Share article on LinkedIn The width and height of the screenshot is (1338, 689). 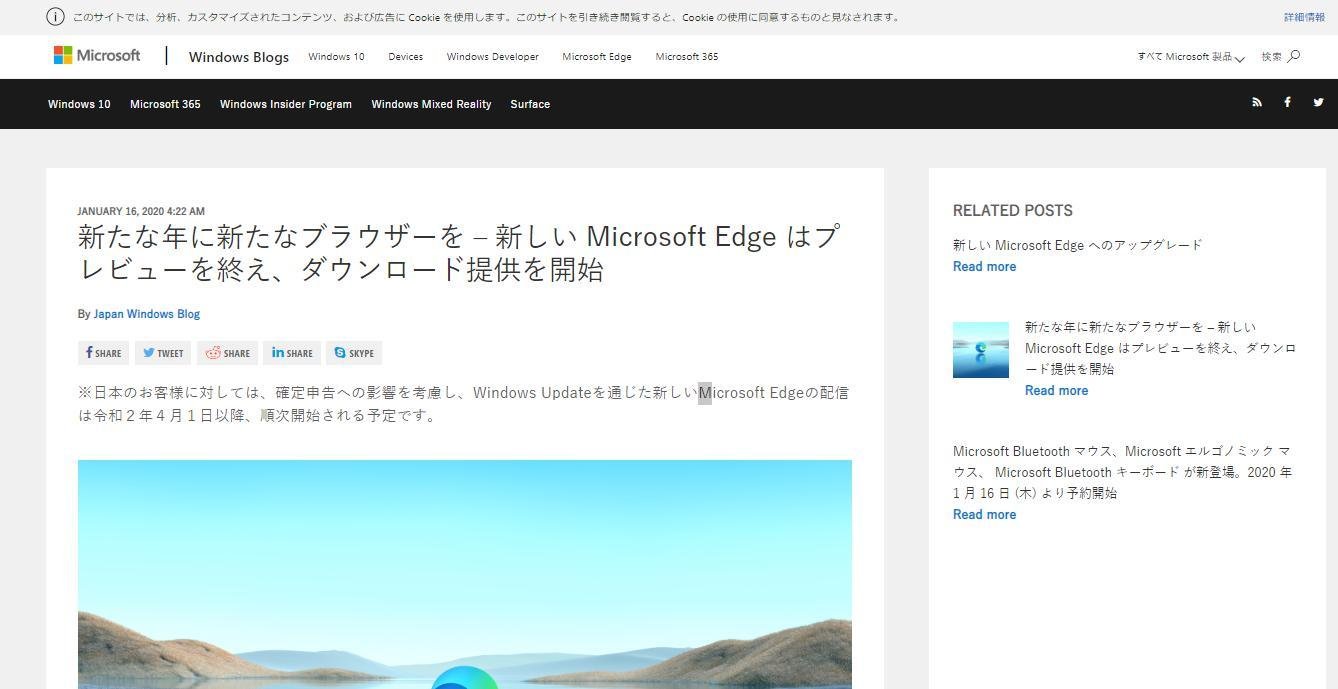(292, 353)
